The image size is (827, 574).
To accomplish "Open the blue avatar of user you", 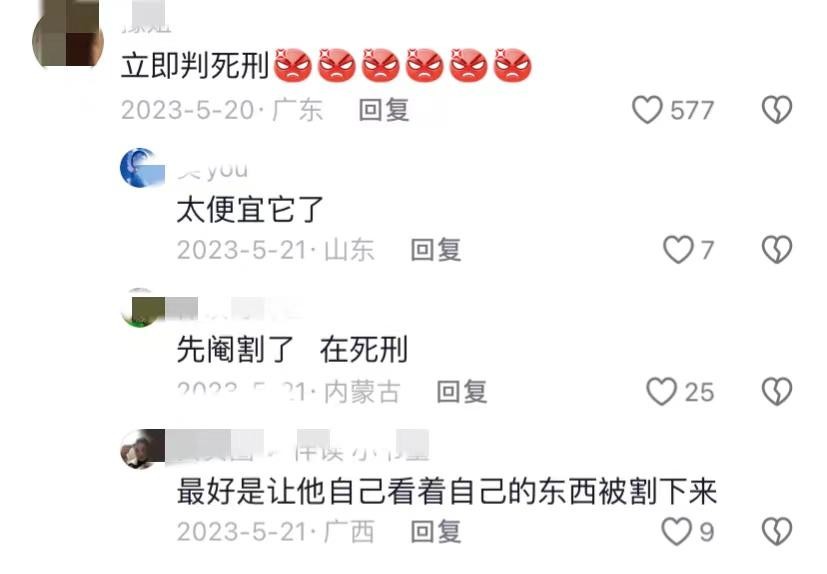I will (x=140, y=168).
